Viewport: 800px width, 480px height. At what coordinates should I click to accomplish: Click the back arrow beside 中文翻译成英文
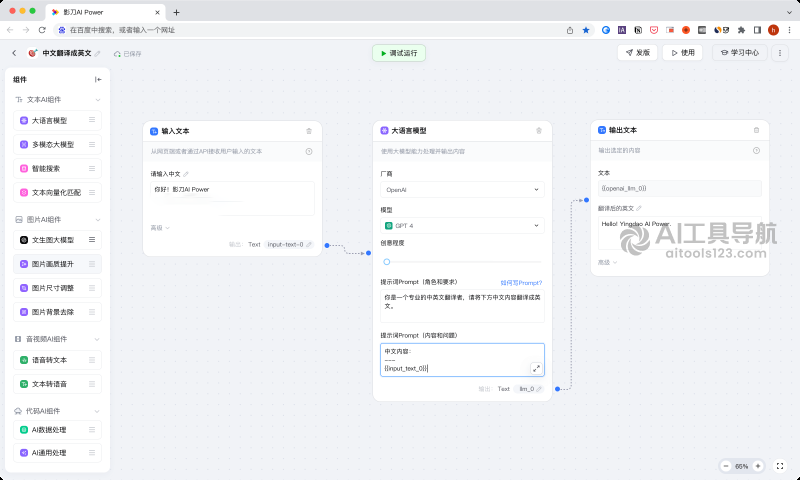pyautogui.click(x=14, y=53)
